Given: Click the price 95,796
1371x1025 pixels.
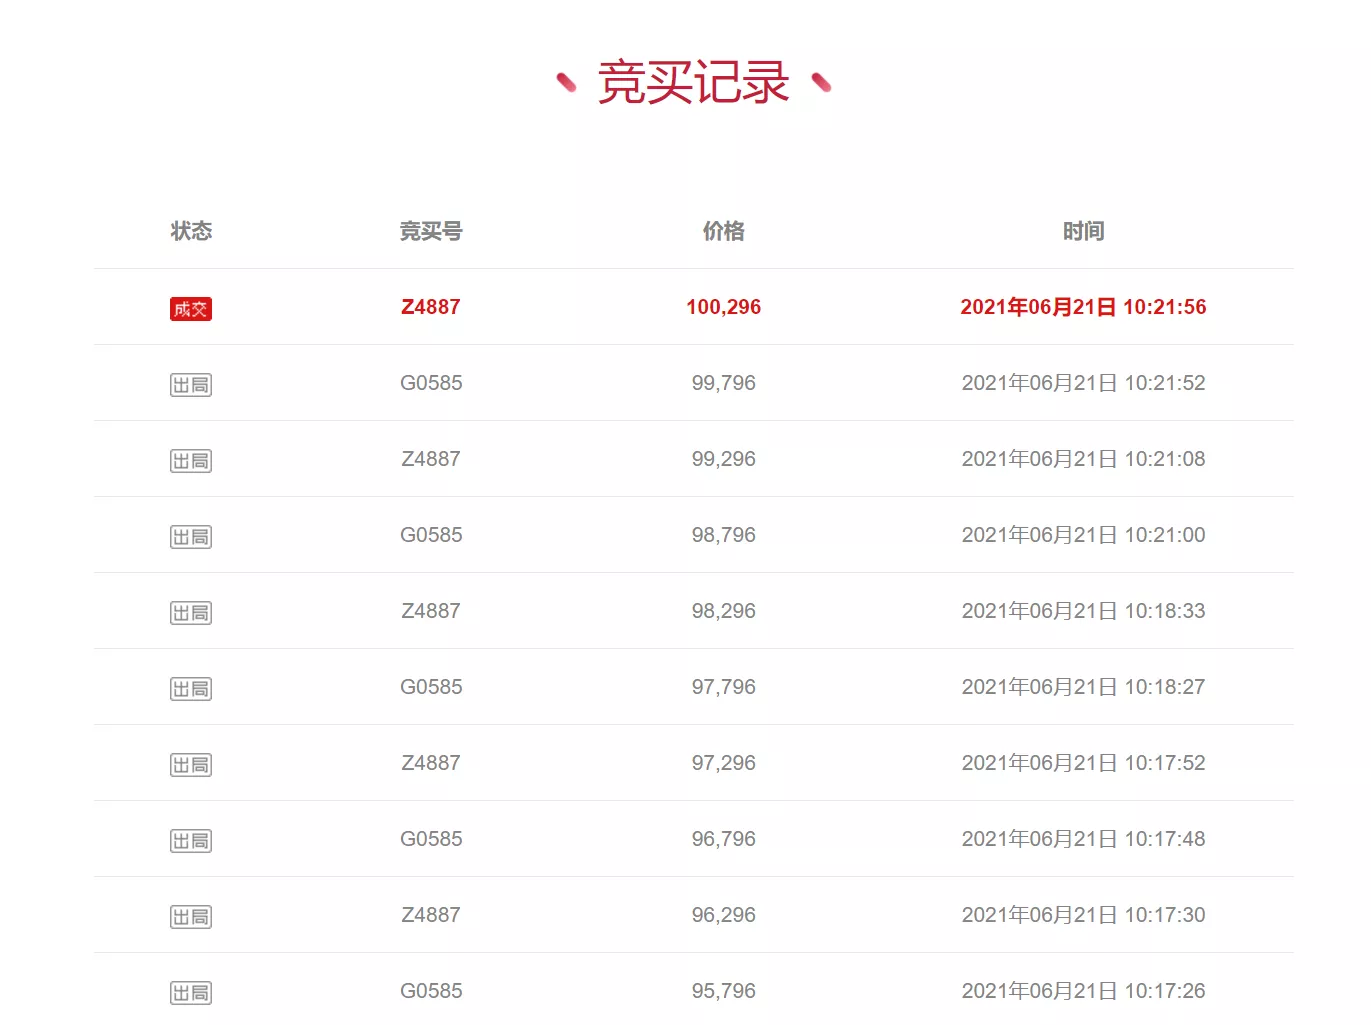Looking at the screenshot, I should [724, 991].
